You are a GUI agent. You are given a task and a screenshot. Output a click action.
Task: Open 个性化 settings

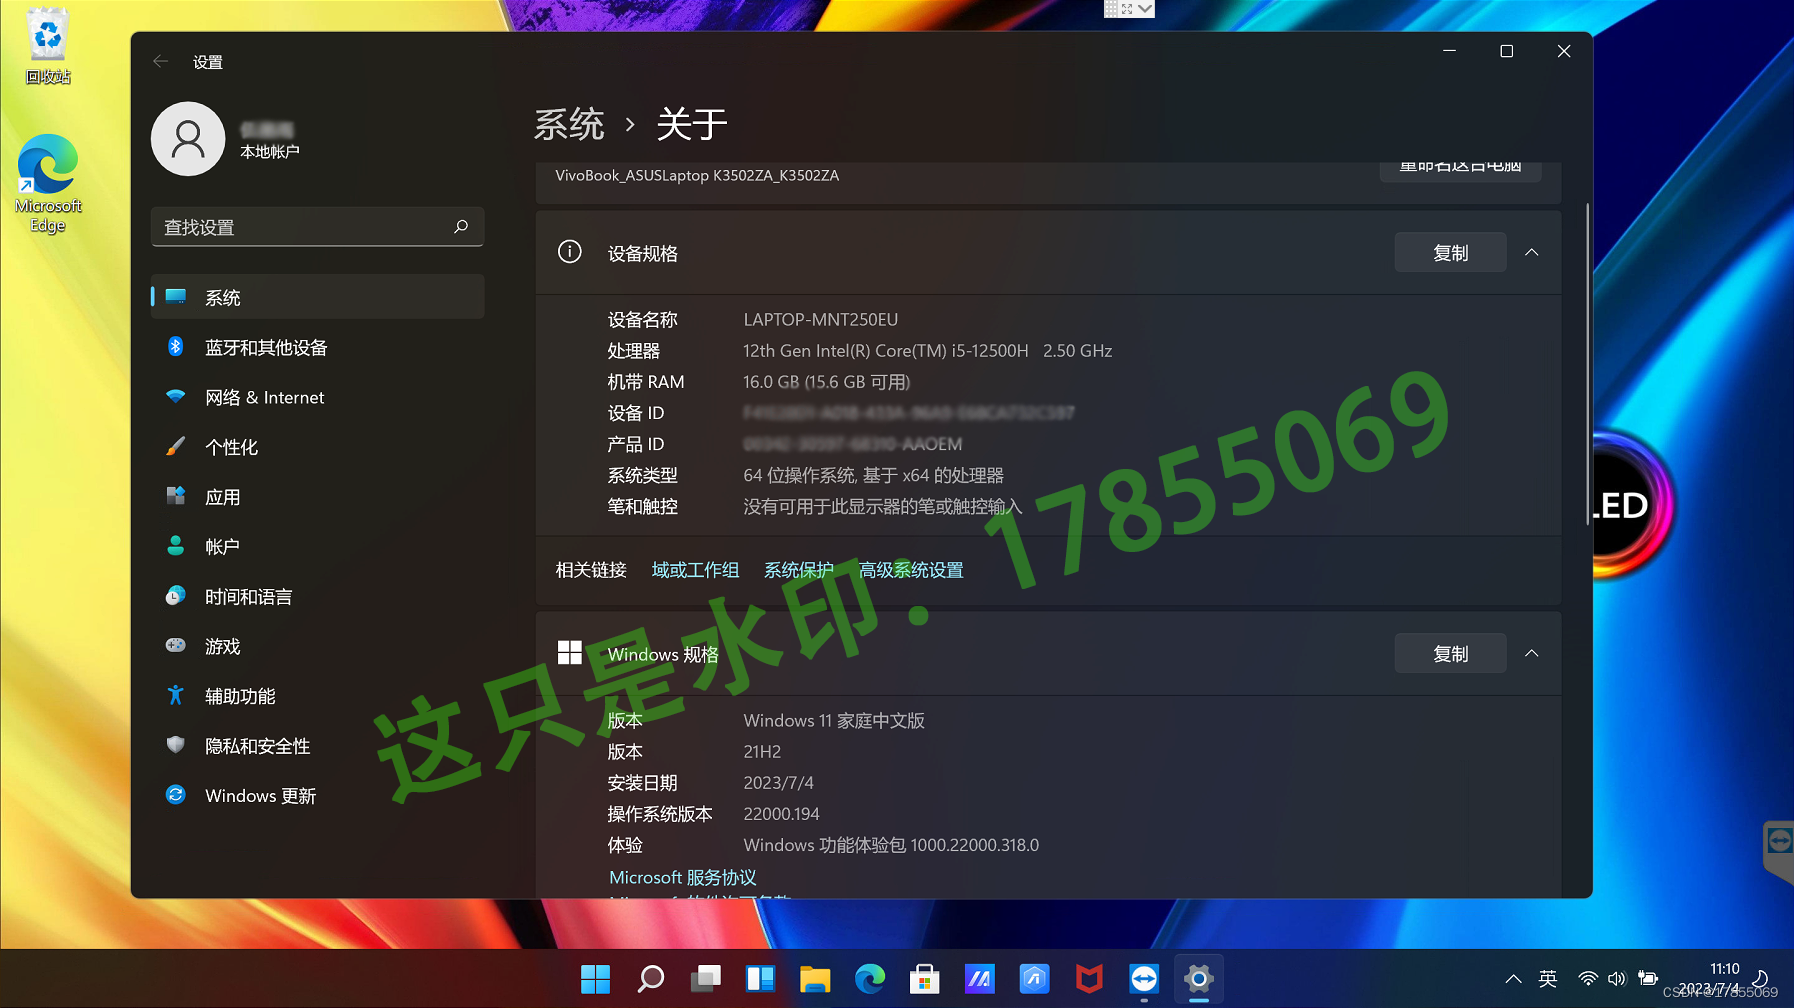[317, 447]
